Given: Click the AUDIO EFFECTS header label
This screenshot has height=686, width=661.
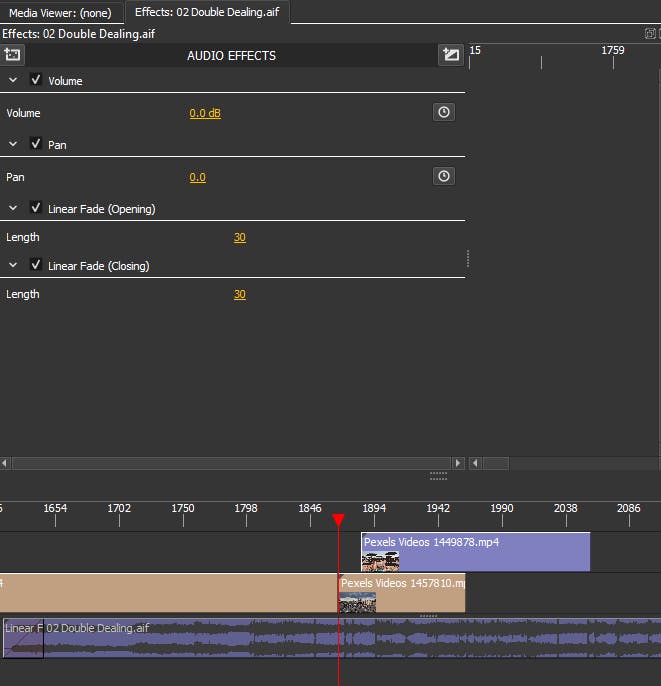Looking at the screenshot, I should coord(231,56).
